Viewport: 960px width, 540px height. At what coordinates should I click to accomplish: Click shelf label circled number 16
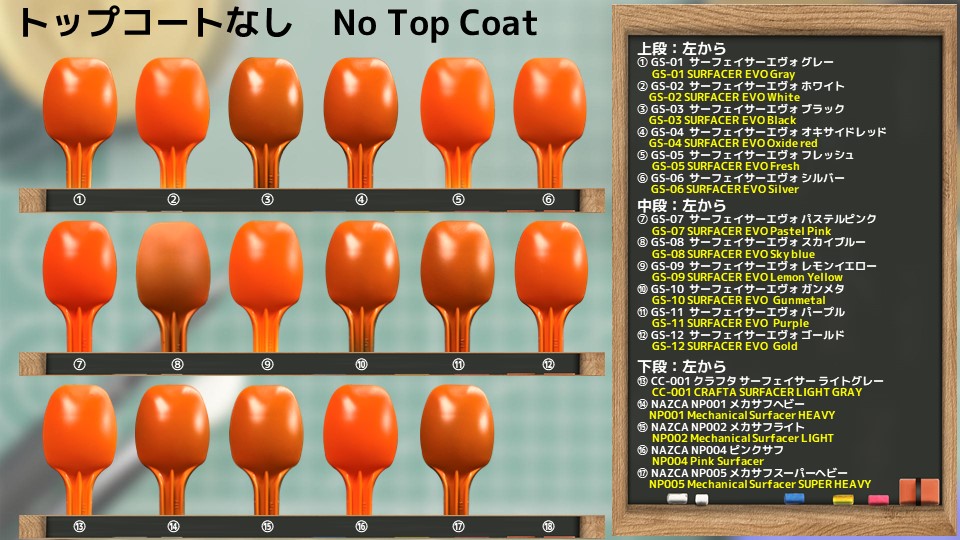361,527
